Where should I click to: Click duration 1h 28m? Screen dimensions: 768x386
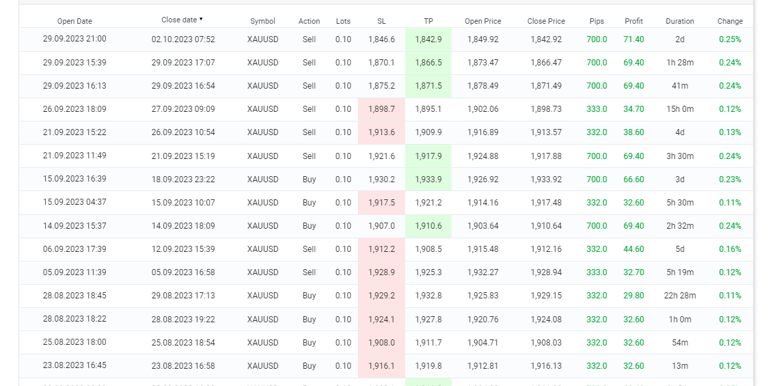[x=680, y=63]
